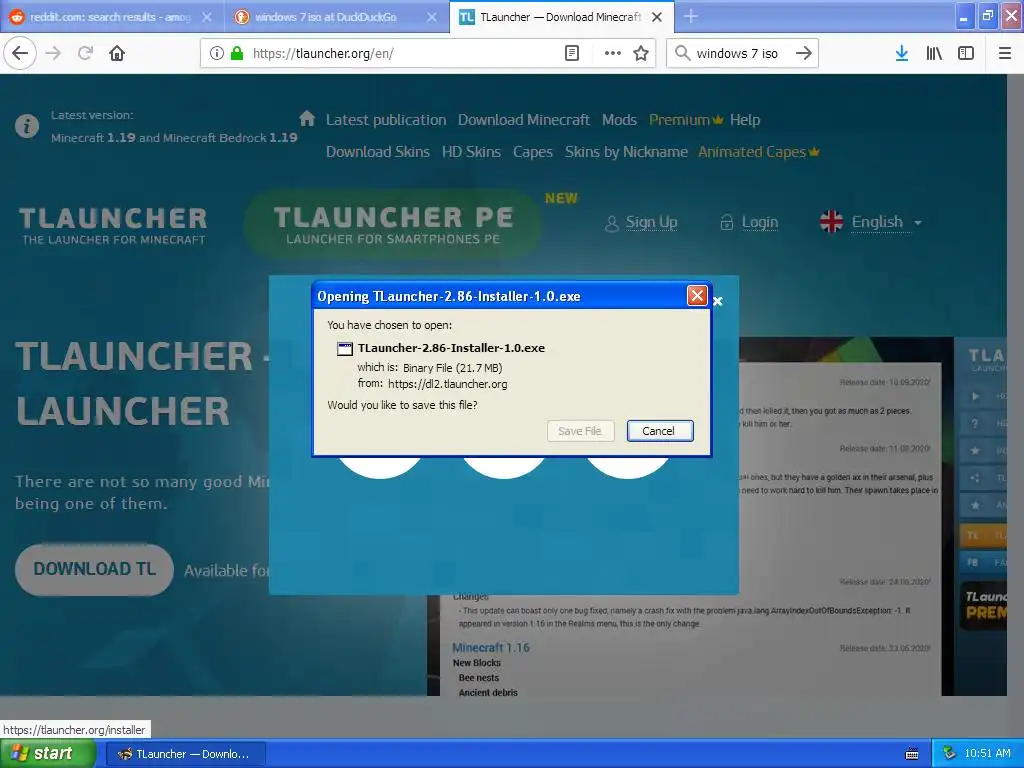The width and height of the screenshot is (1024, 768).
Task: Click Save File in the download dialog
Action: click(x=580, y=431)
